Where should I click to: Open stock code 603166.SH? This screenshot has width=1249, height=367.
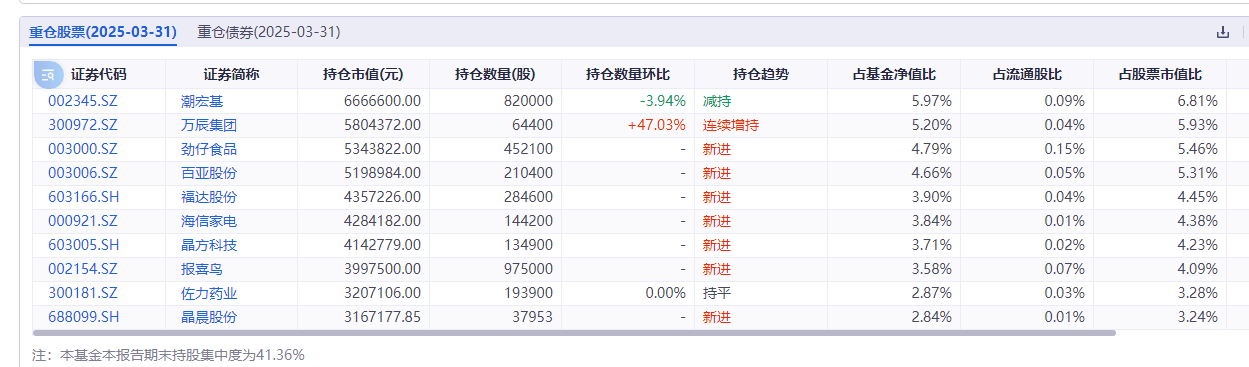click(84, 197)
